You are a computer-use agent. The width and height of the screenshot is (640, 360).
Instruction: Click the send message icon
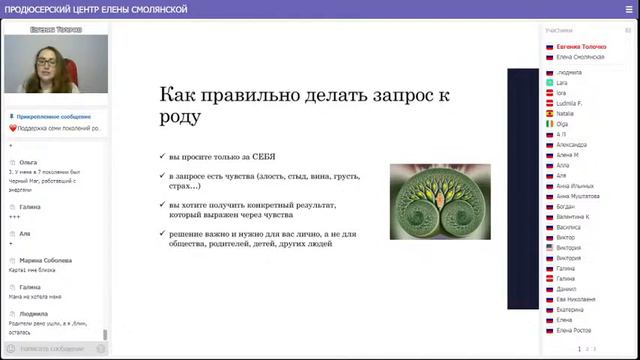[100, 349]
